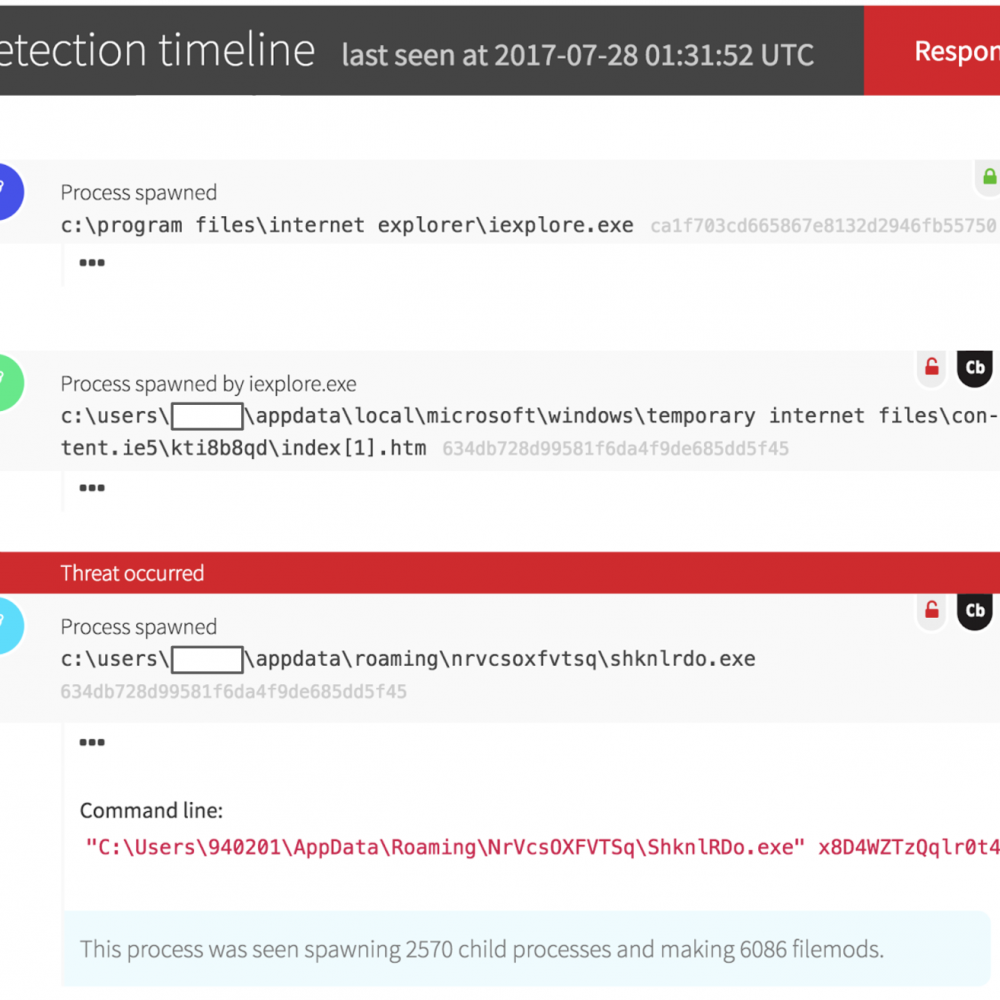Expand details under the iexplore.exe process
1000x1000 pixels.
pos(92,264)
